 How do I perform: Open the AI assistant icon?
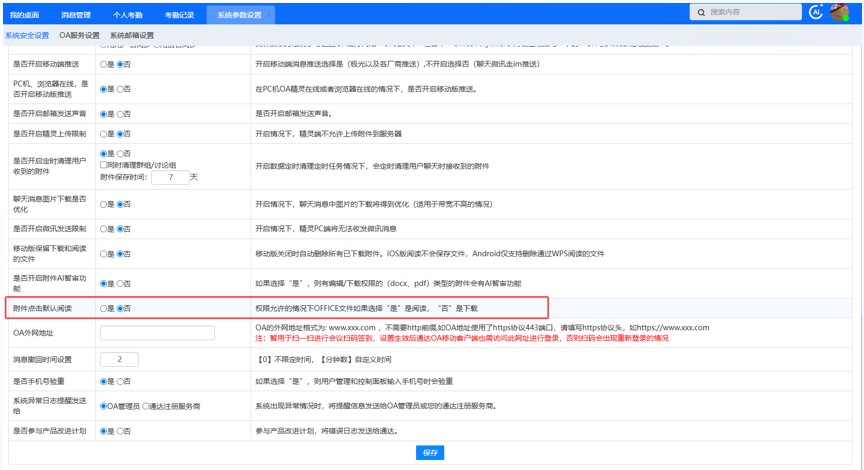[x=815, y=12]
